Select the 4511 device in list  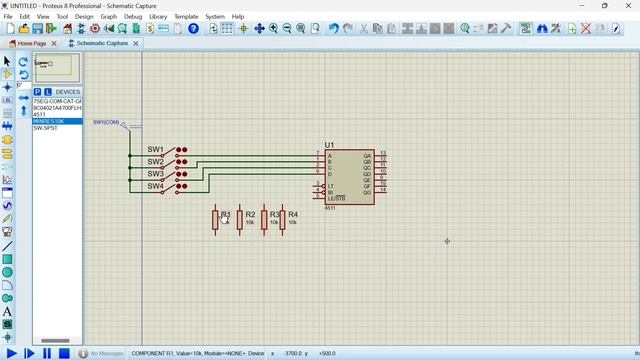[58, 115]
